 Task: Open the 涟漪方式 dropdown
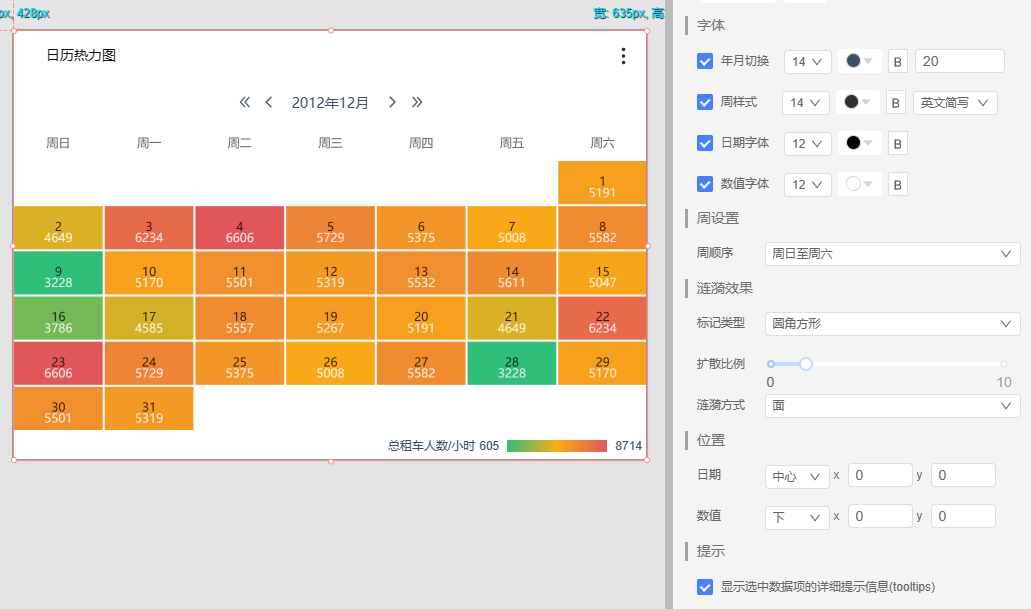click(892, 406)
